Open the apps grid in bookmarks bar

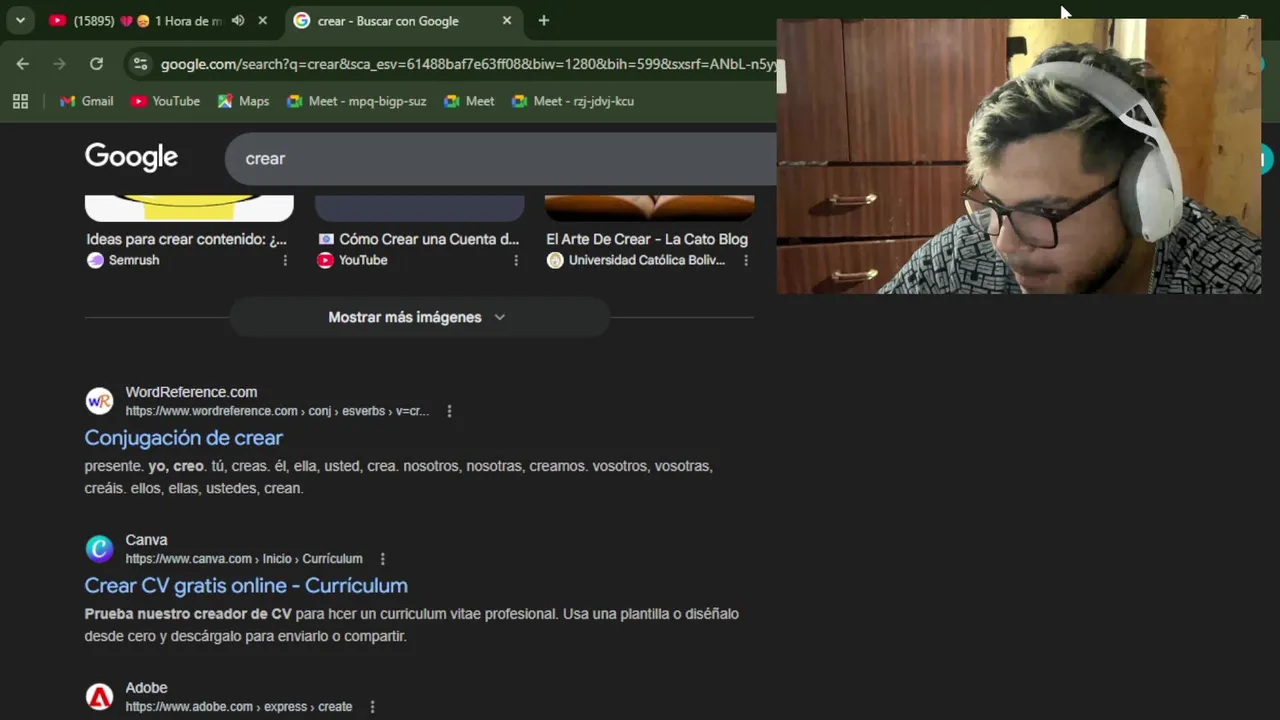point(20,101)
